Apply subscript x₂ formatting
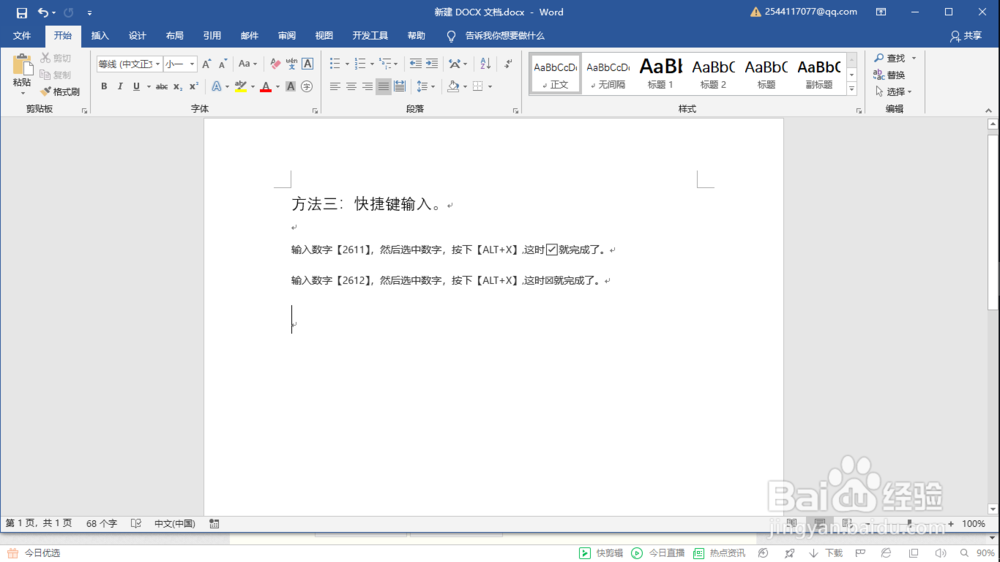The height and width of the screenshot is (562, 1000). pos(178,86)
